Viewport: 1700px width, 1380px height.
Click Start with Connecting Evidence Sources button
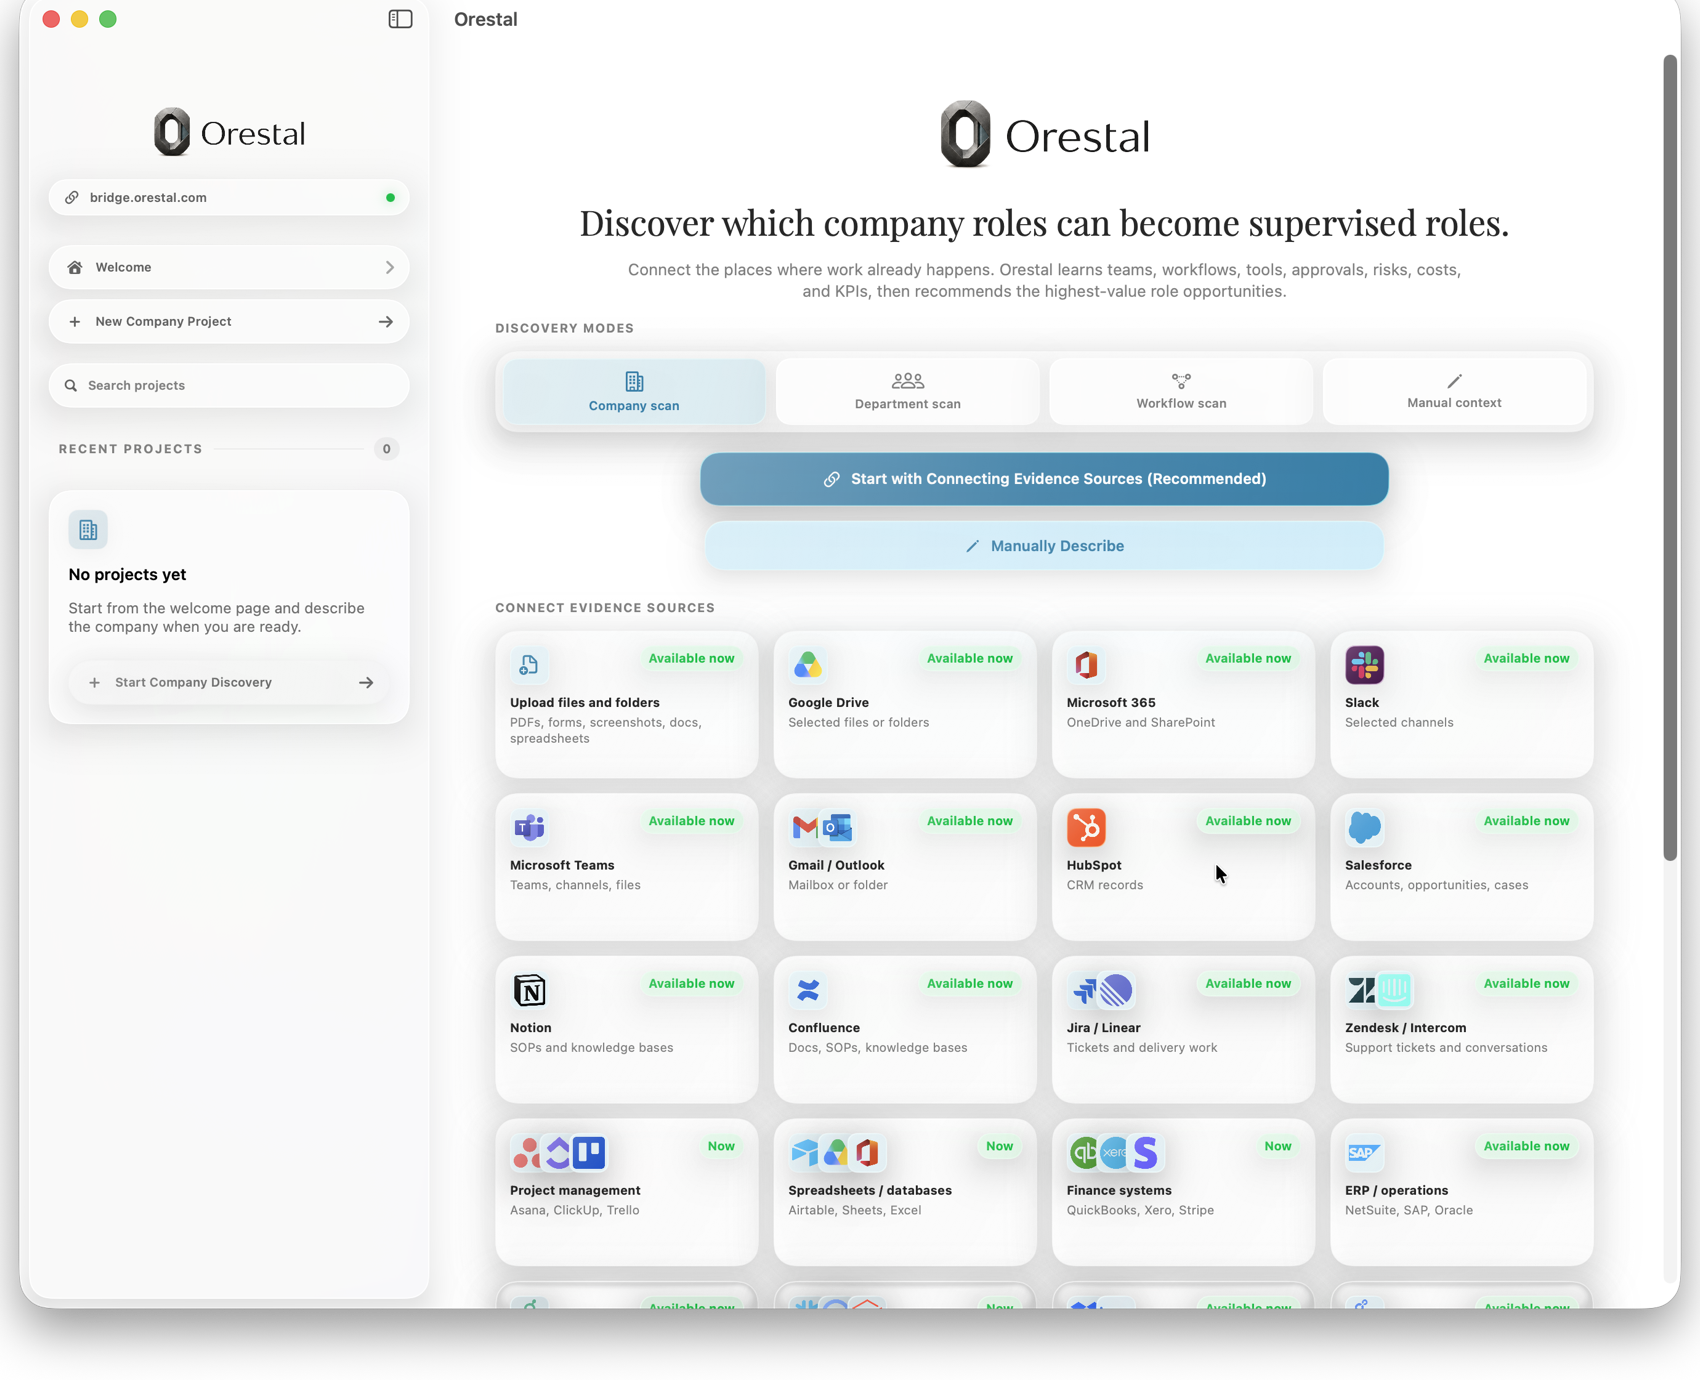[x=1044, y=478]
